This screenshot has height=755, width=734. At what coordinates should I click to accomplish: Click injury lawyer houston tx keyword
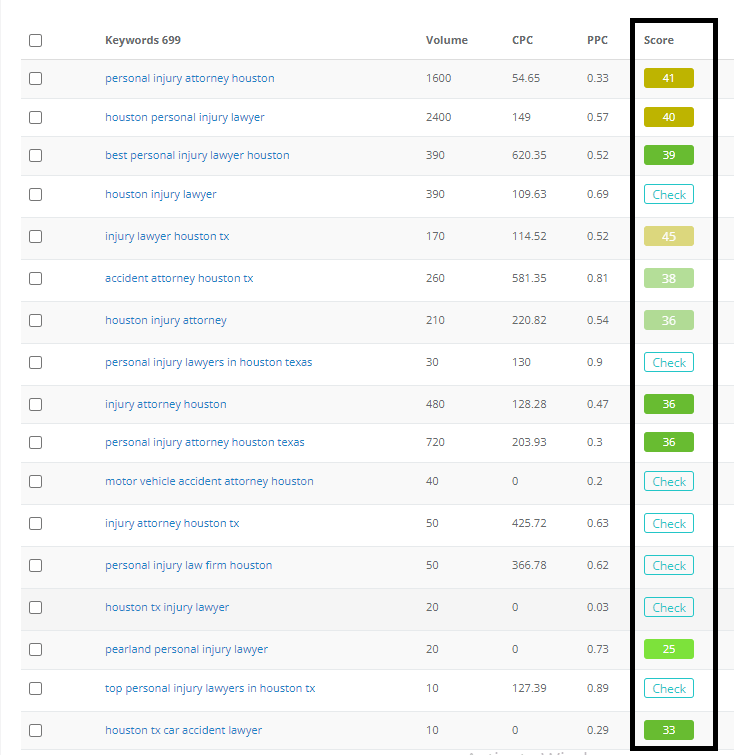[x=167, y=236]
